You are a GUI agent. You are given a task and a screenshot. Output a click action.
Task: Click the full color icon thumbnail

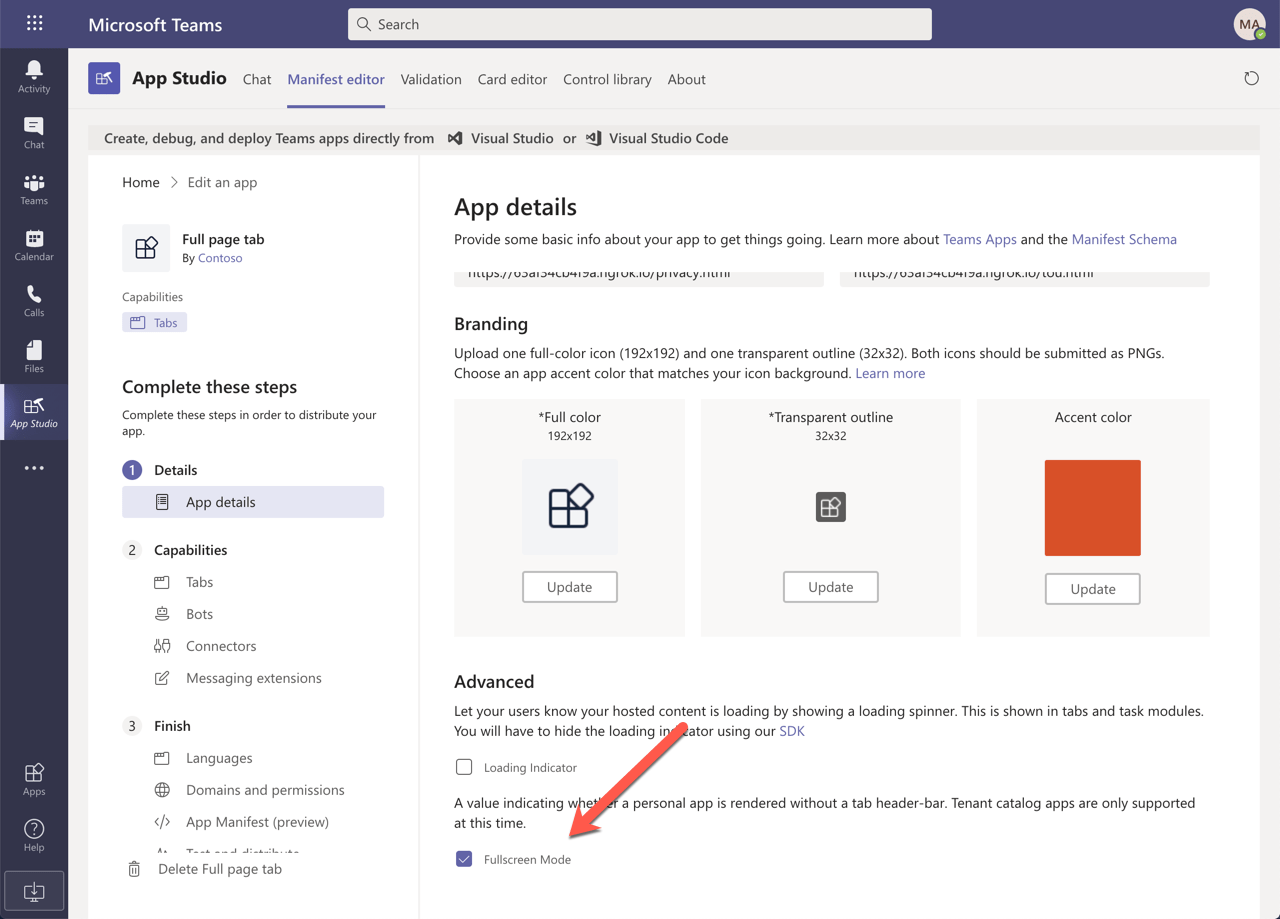pos(570,507)
